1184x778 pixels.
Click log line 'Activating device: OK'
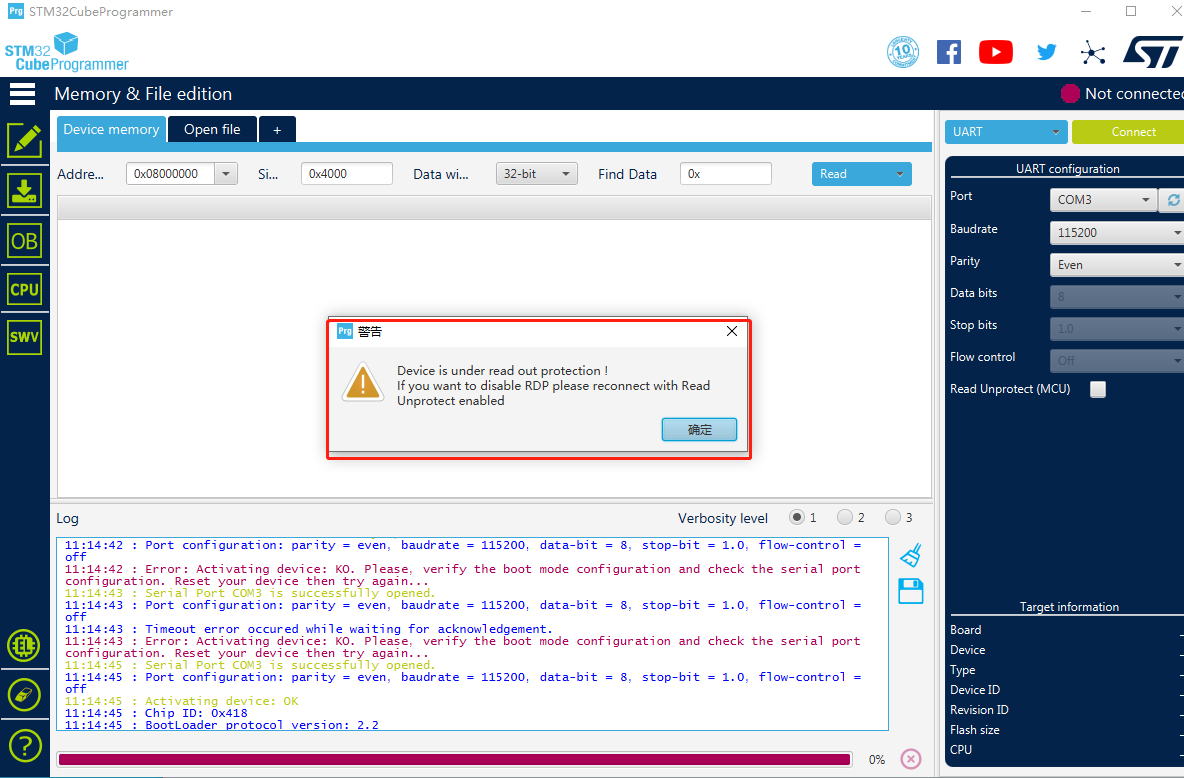click(182, 701)
